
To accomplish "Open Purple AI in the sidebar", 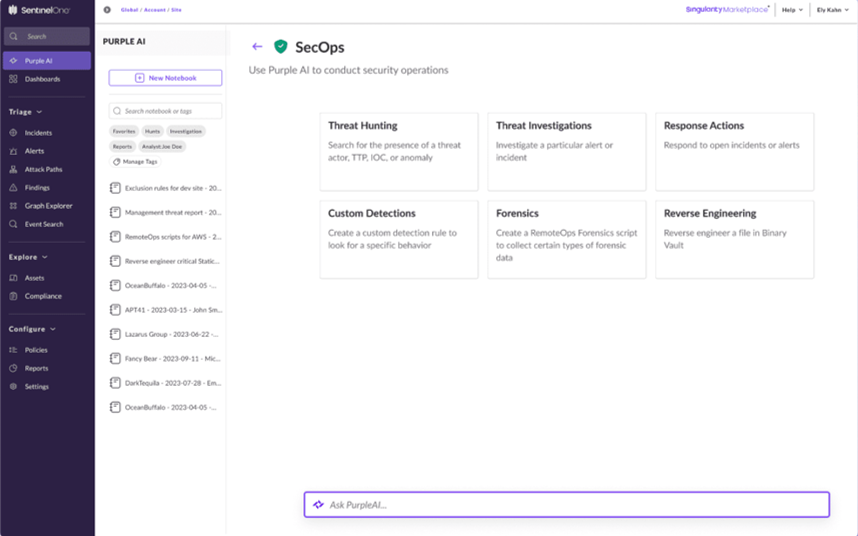I will [47, 61].
